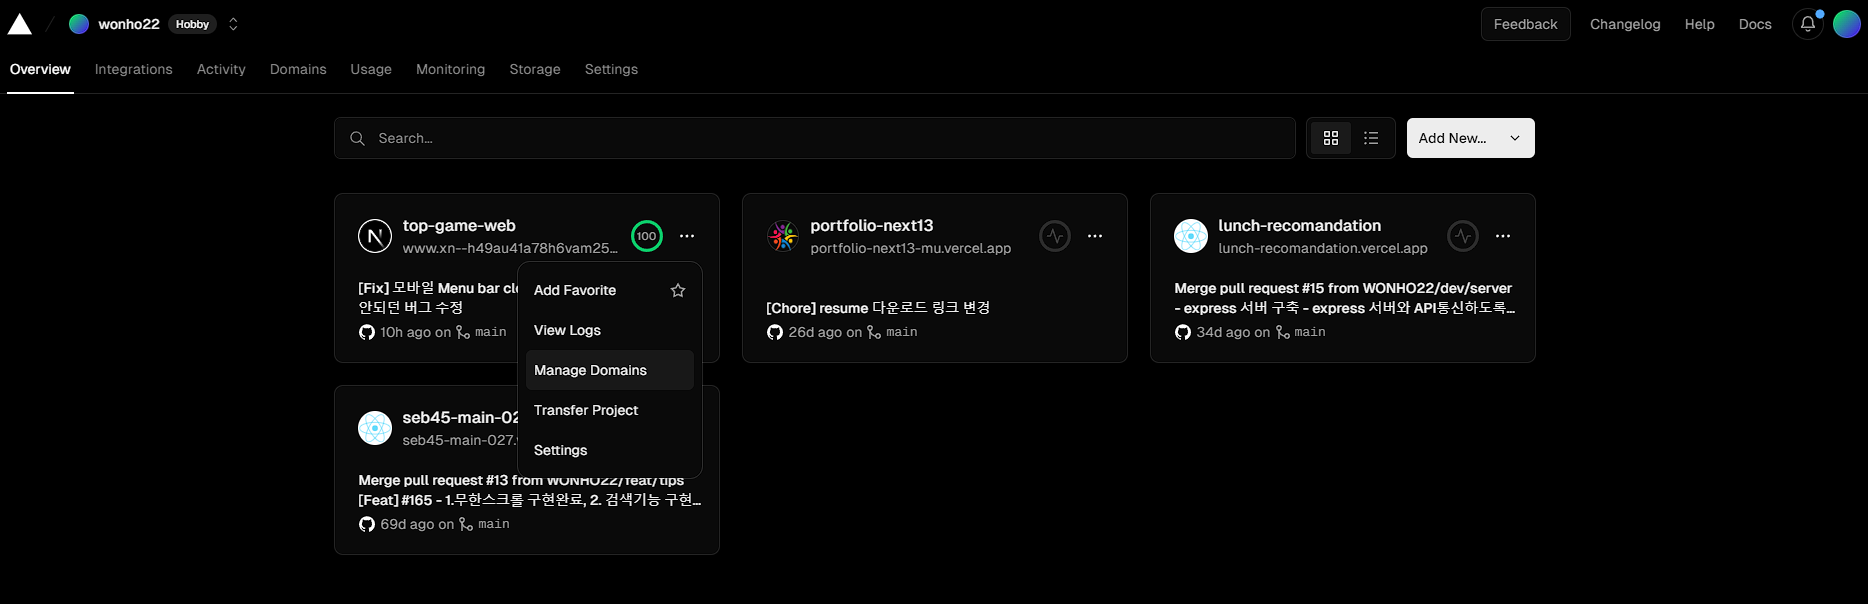The image size is (1868, 604).
Task: Open the Docs link
Action: click(1755, 24)
